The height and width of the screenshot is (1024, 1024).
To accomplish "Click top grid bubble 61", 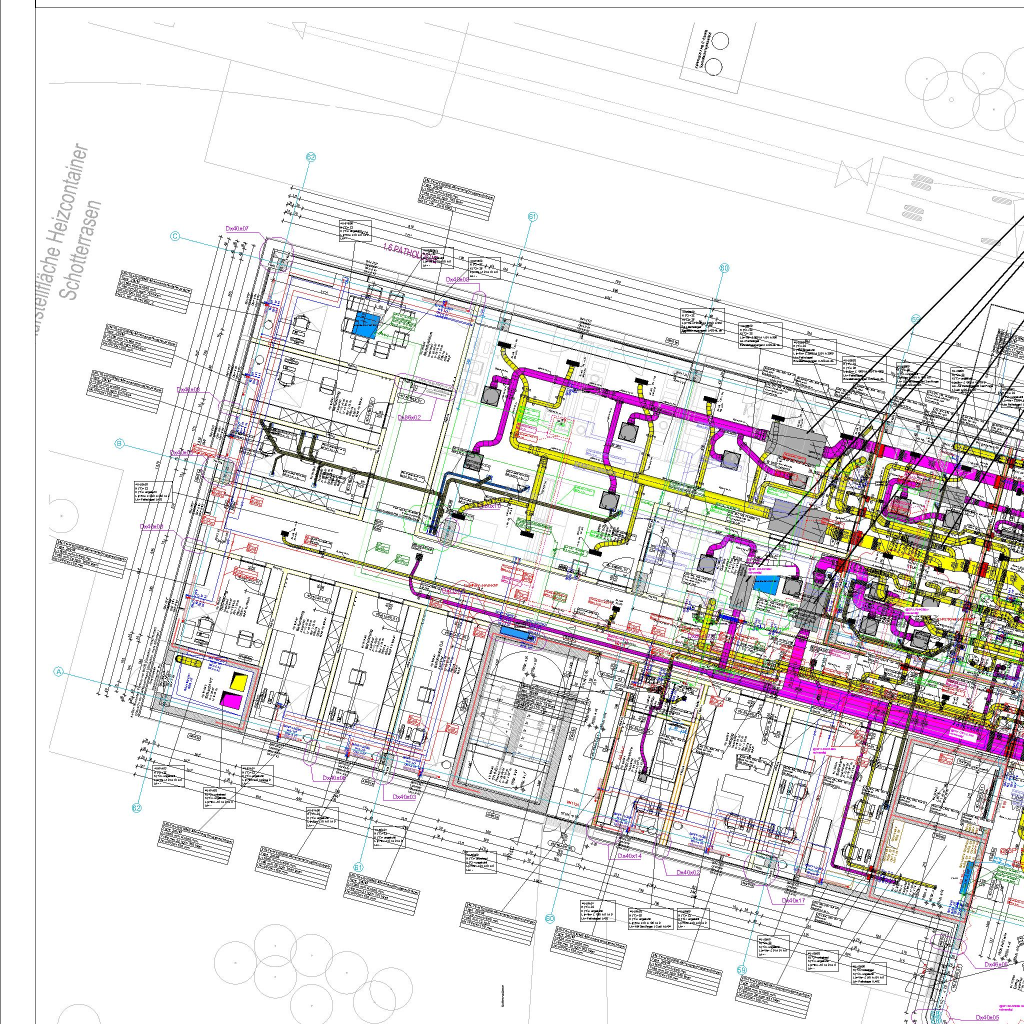I will 532,216.
